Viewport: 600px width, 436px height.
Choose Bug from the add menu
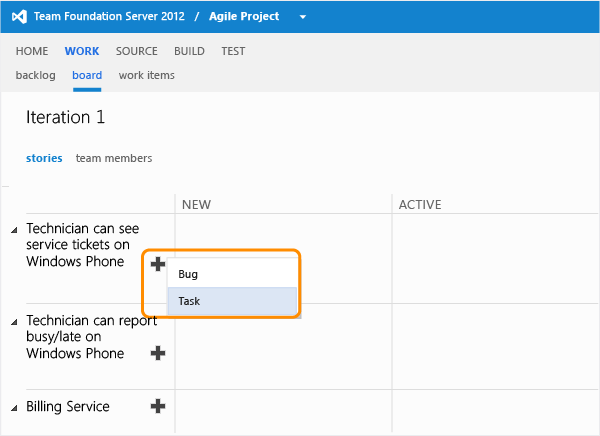232,274
